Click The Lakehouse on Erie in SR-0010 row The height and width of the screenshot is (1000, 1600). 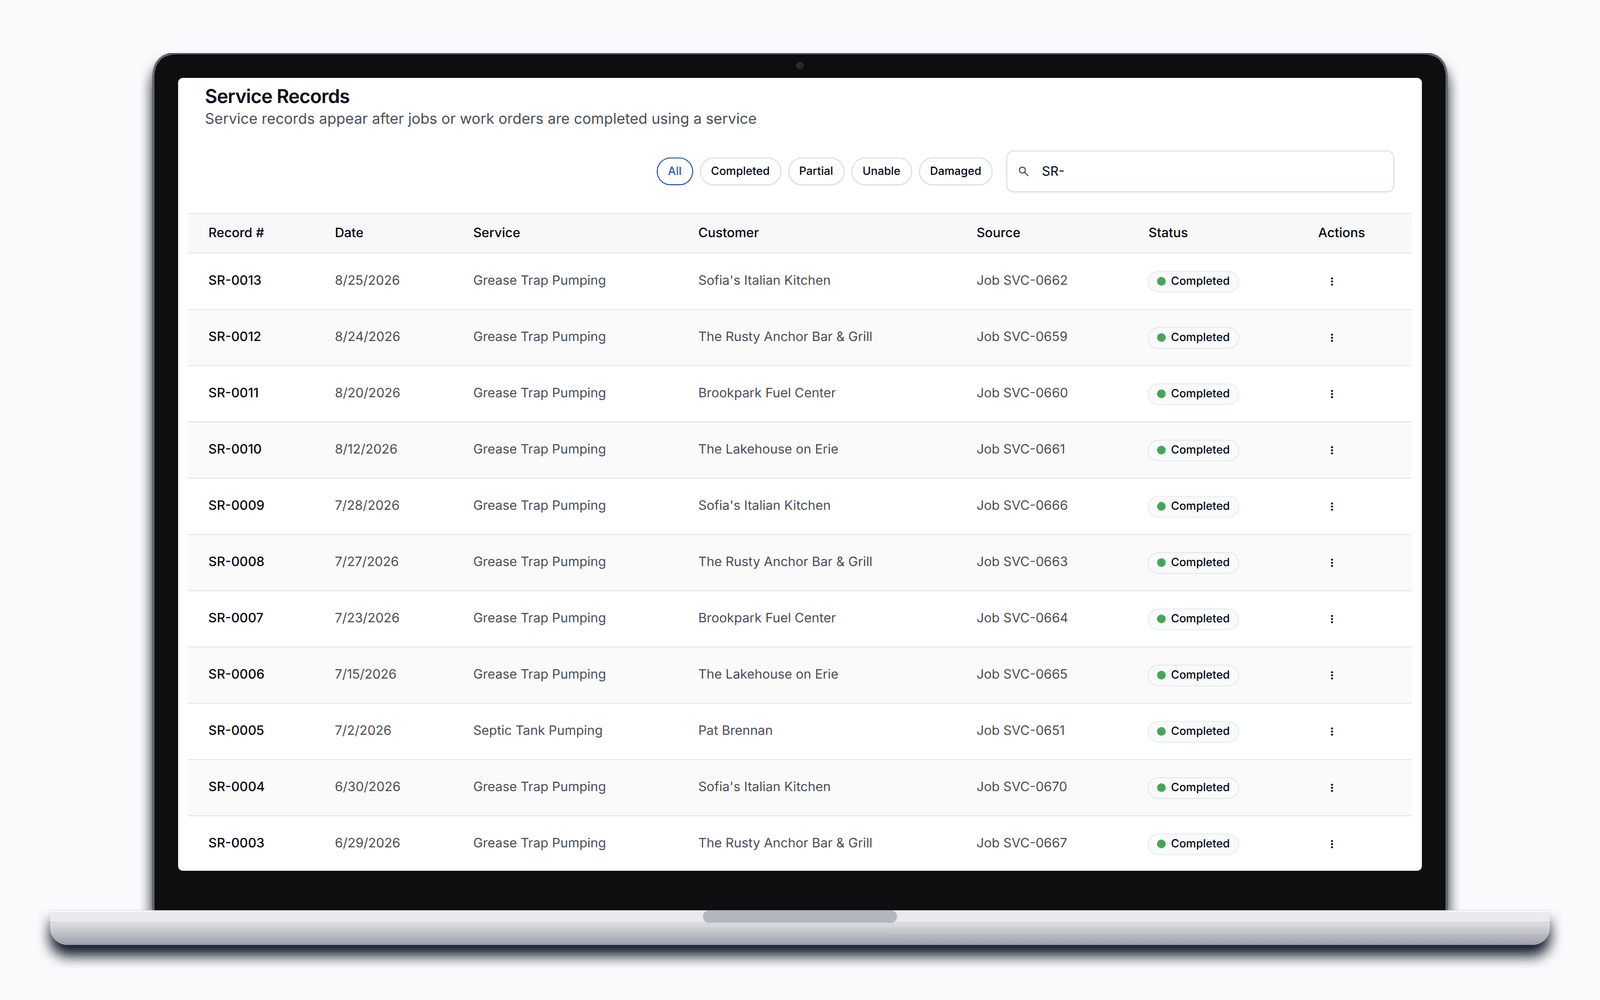pyautogui.click(x=768, y=450)
